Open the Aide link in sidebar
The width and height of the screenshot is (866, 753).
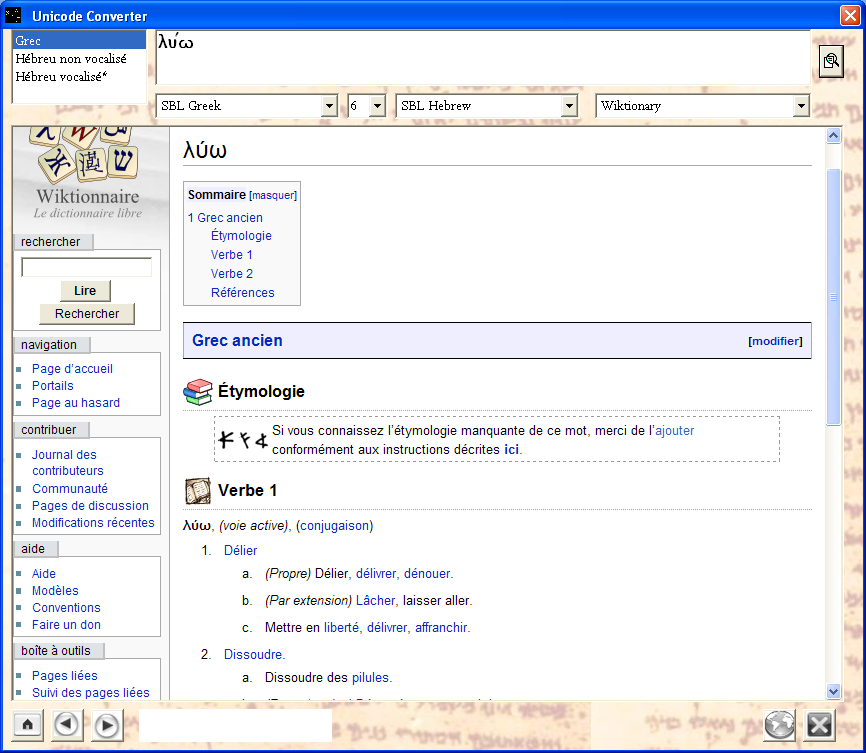coord(44,573)
